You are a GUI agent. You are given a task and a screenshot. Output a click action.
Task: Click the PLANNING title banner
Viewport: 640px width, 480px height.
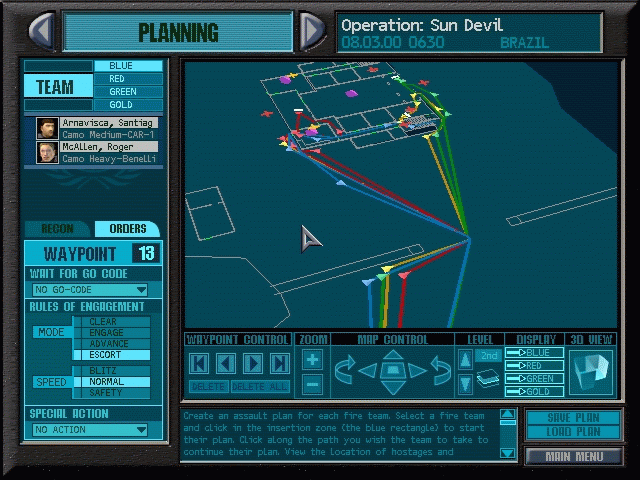tap(178, 32)
